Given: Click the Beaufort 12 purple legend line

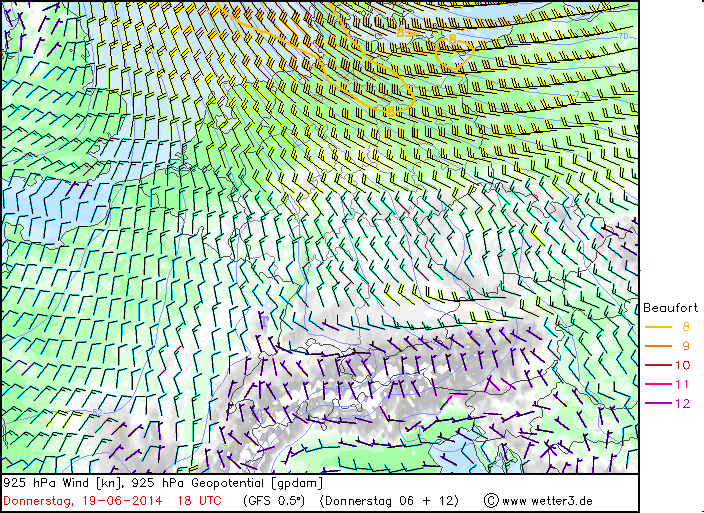Looking at the screenshot, I should [x=658, y=403].
